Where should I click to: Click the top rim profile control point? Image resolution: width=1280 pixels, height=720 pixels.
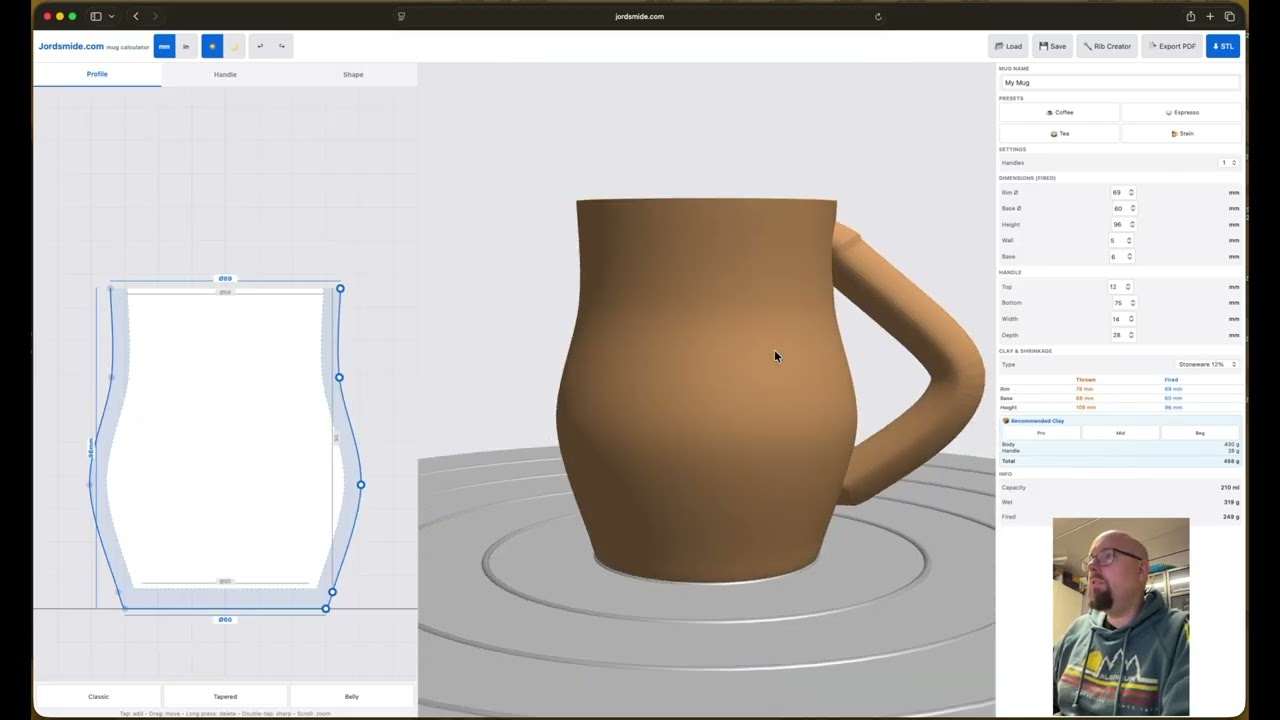tap(340, 289)
